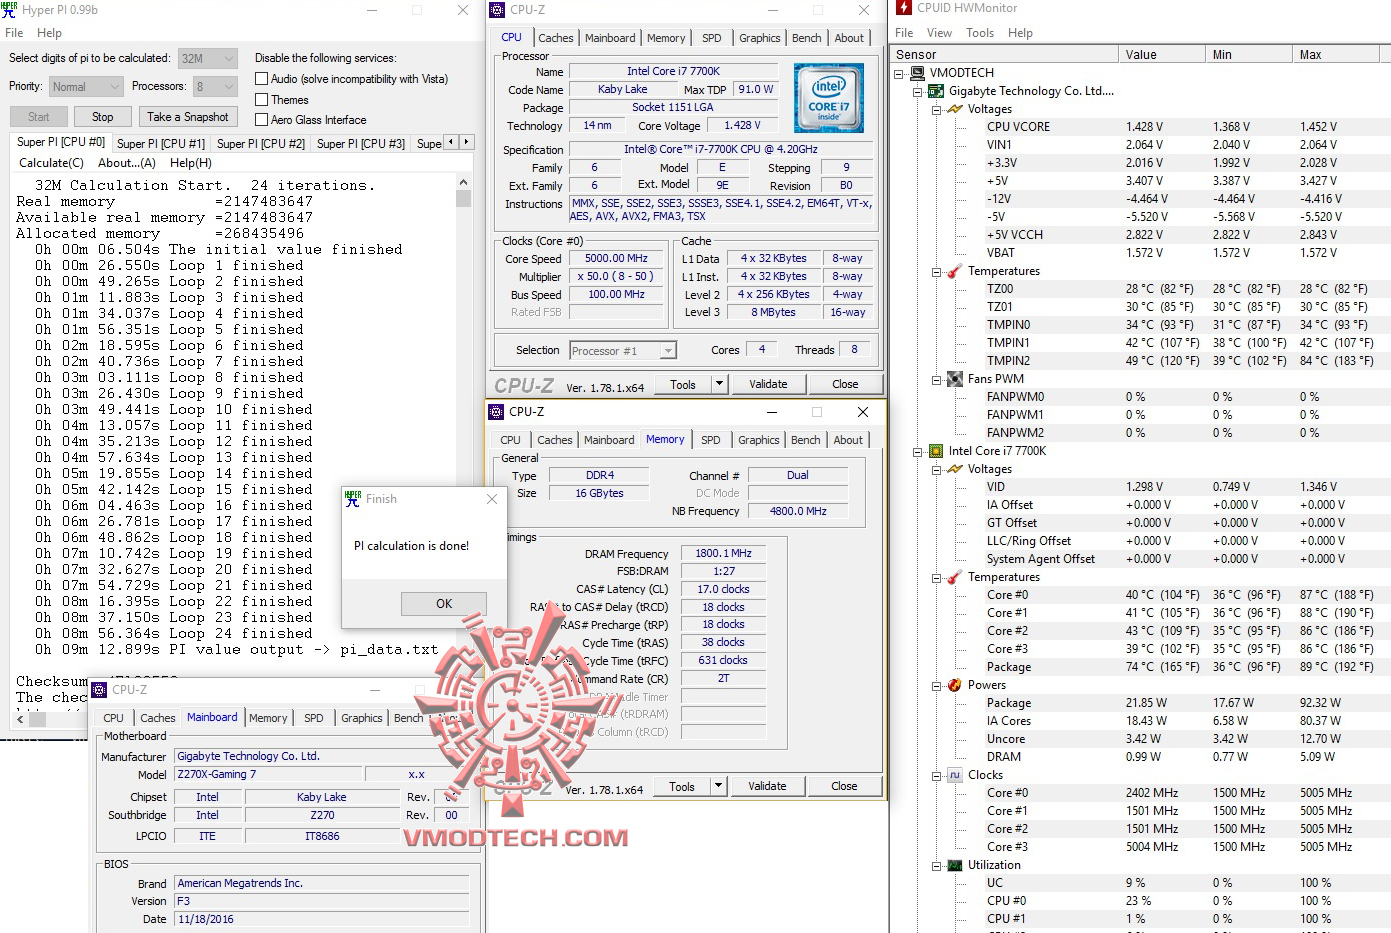
Task: Click the Hyper PI title bar icon
Action: pyautogui.click(x=10, y=10)
